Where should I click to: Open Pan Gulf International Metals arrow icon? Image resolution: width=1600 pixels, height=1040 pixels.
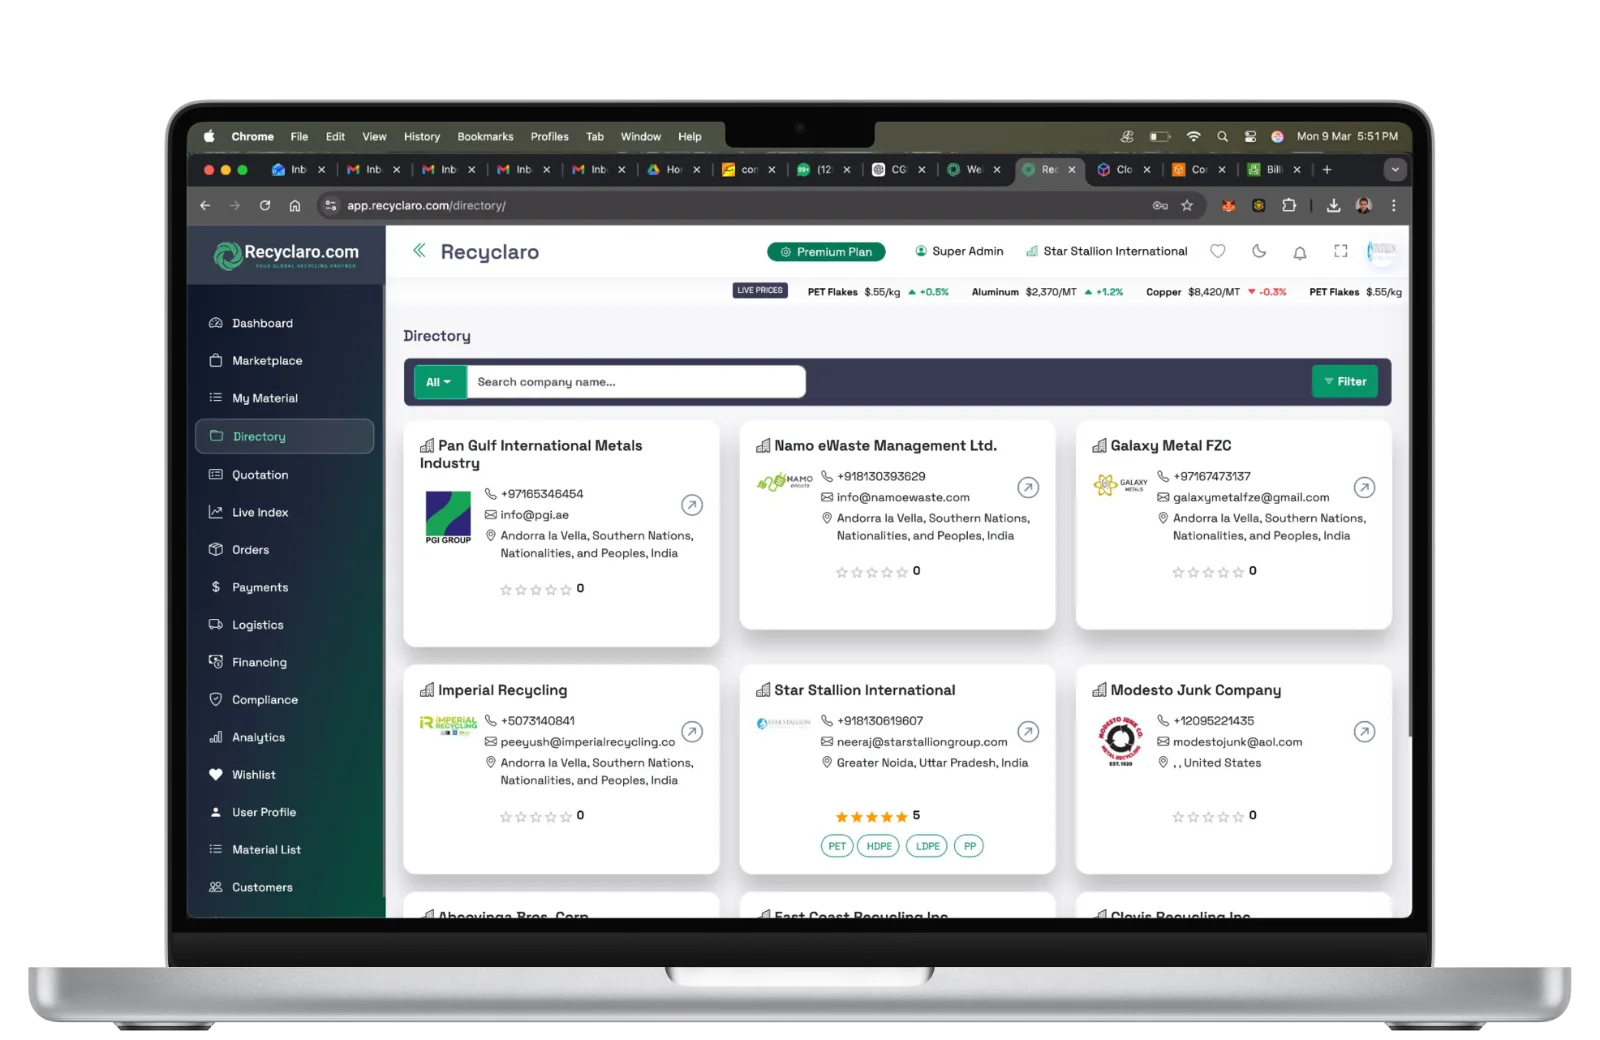[x=692, y=505]
